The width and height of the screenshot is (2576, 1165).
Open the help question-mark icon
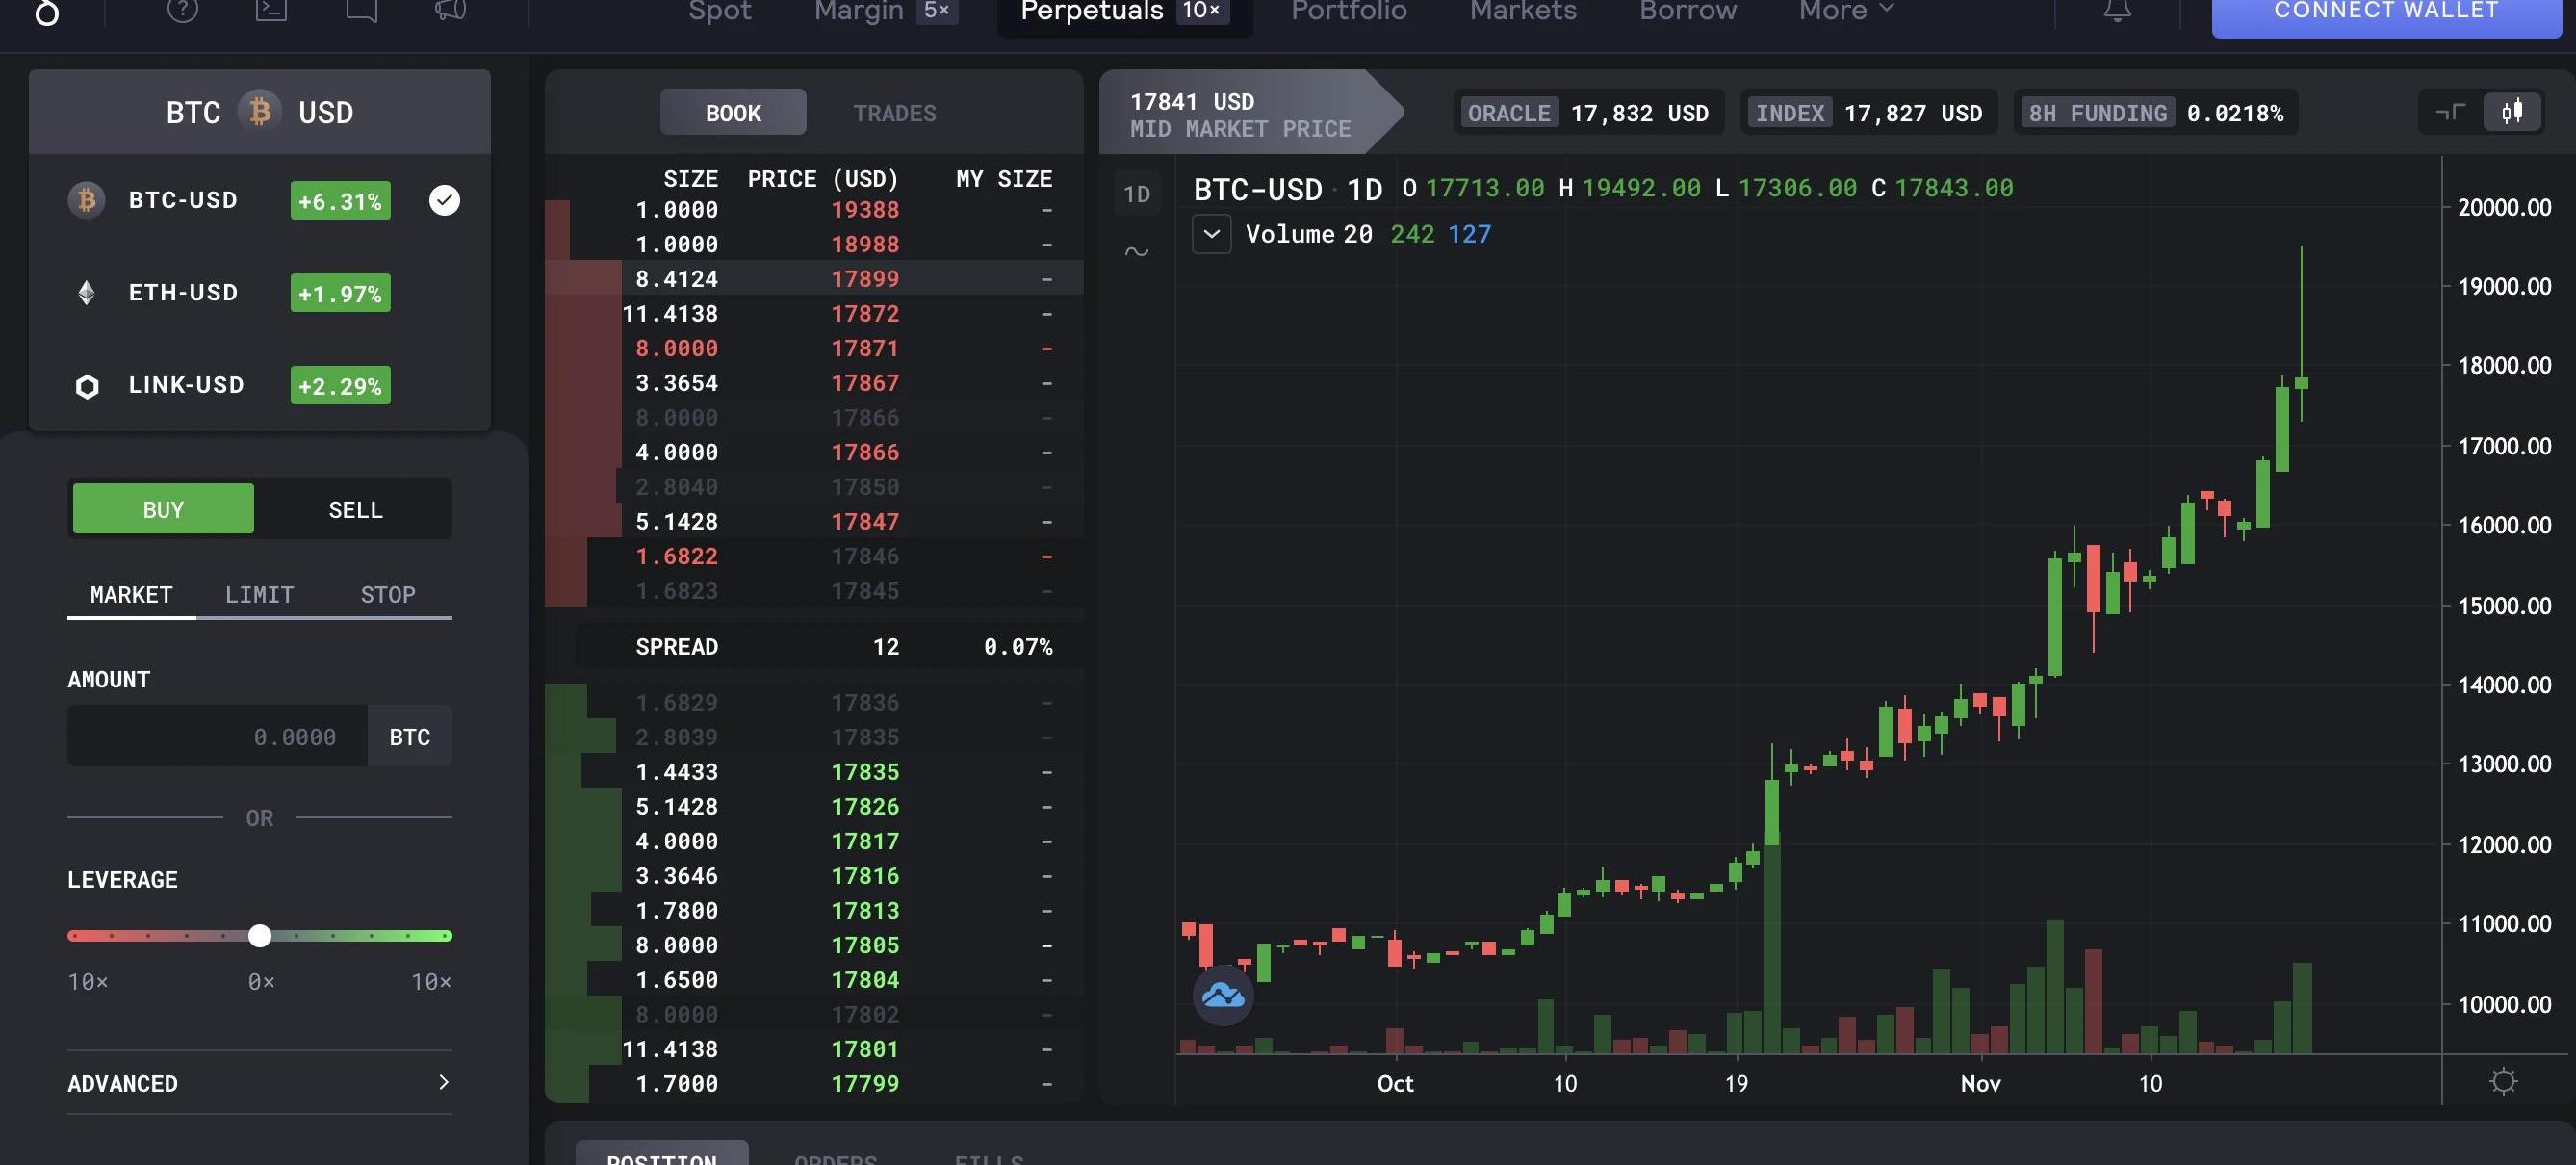pos(182,10)
